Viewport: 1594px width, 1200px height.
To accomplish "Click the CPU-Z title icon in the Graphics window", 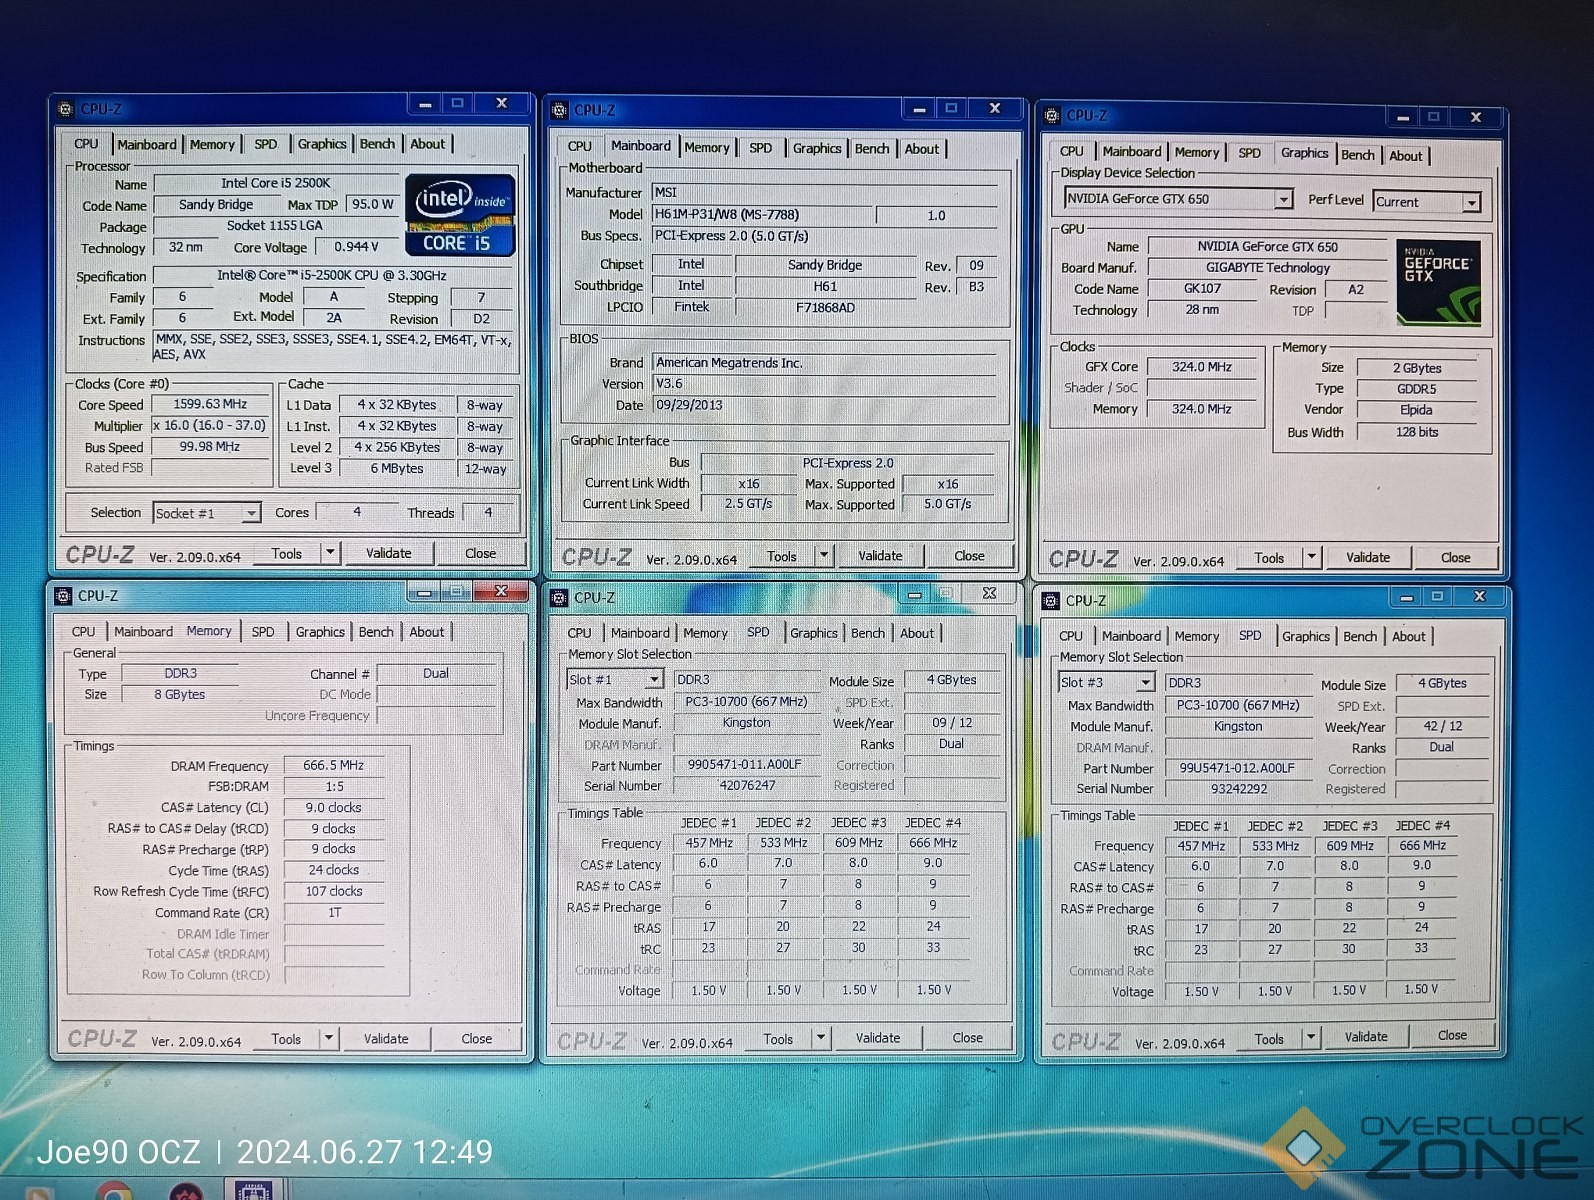I will click(x=1052, y=115).
